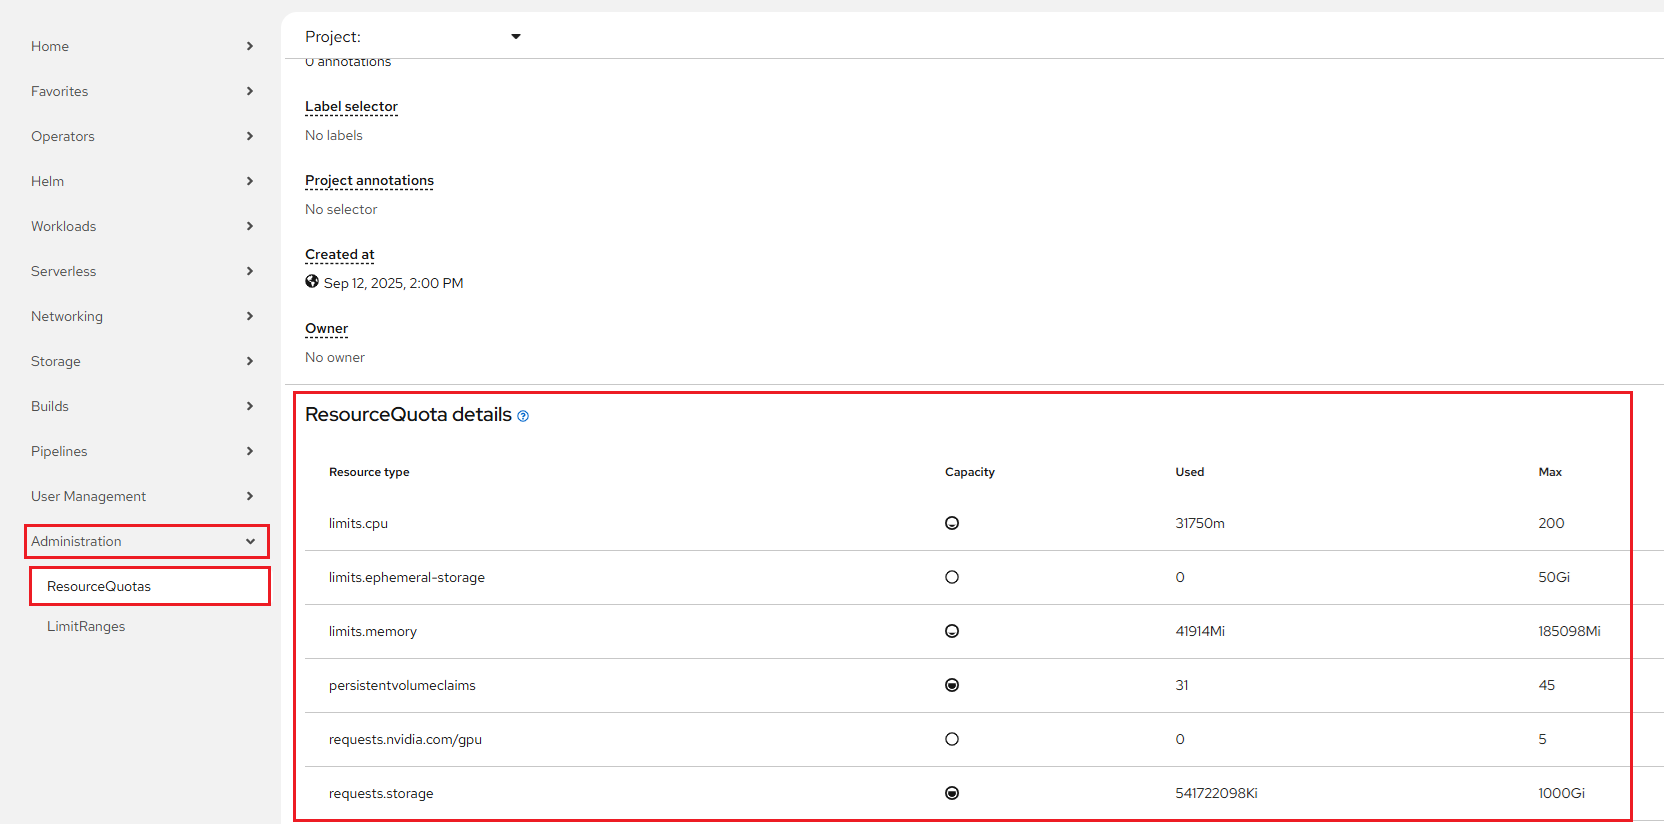
Task: Expand the Pipelines navigation section
Action: pos(142,451)
